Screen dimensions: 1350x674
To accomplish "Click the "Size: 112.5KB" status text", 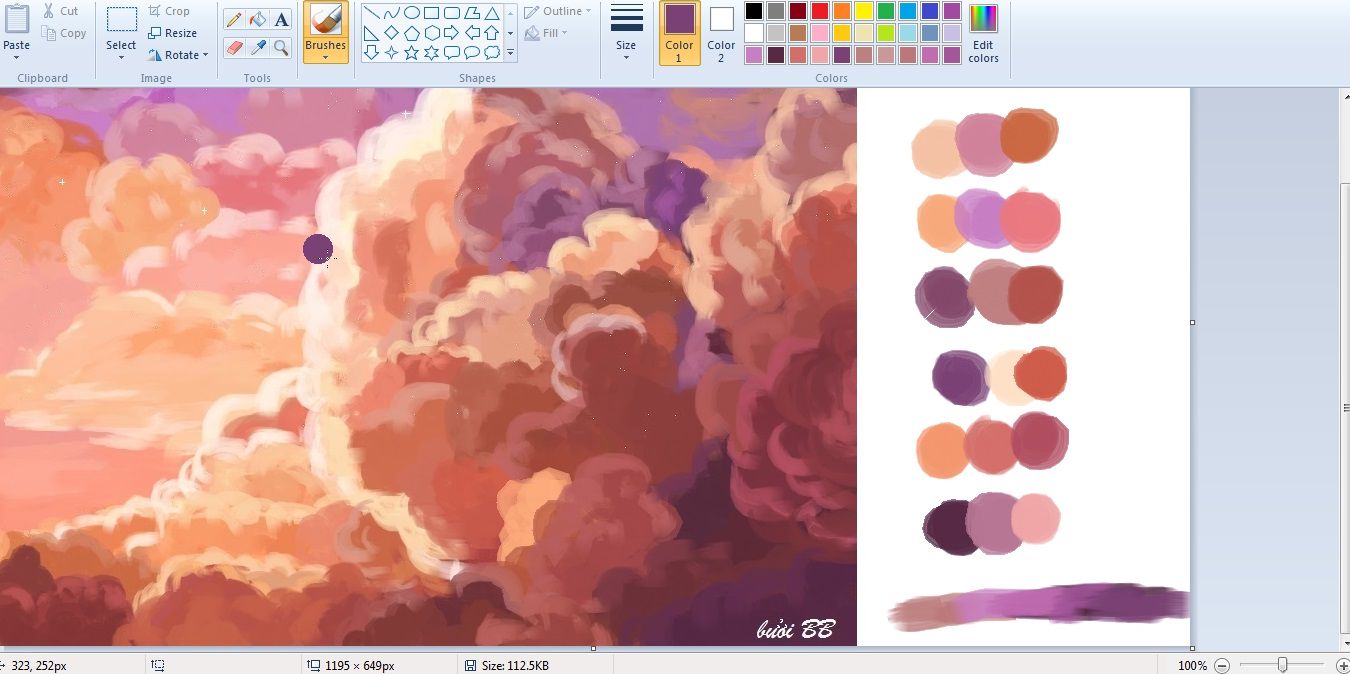I will (515, 665).
